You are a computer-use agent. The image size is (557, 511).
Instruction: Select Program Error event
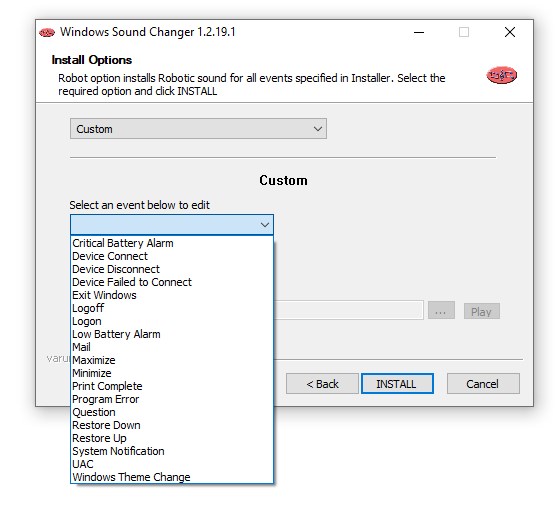click(172, 399)
